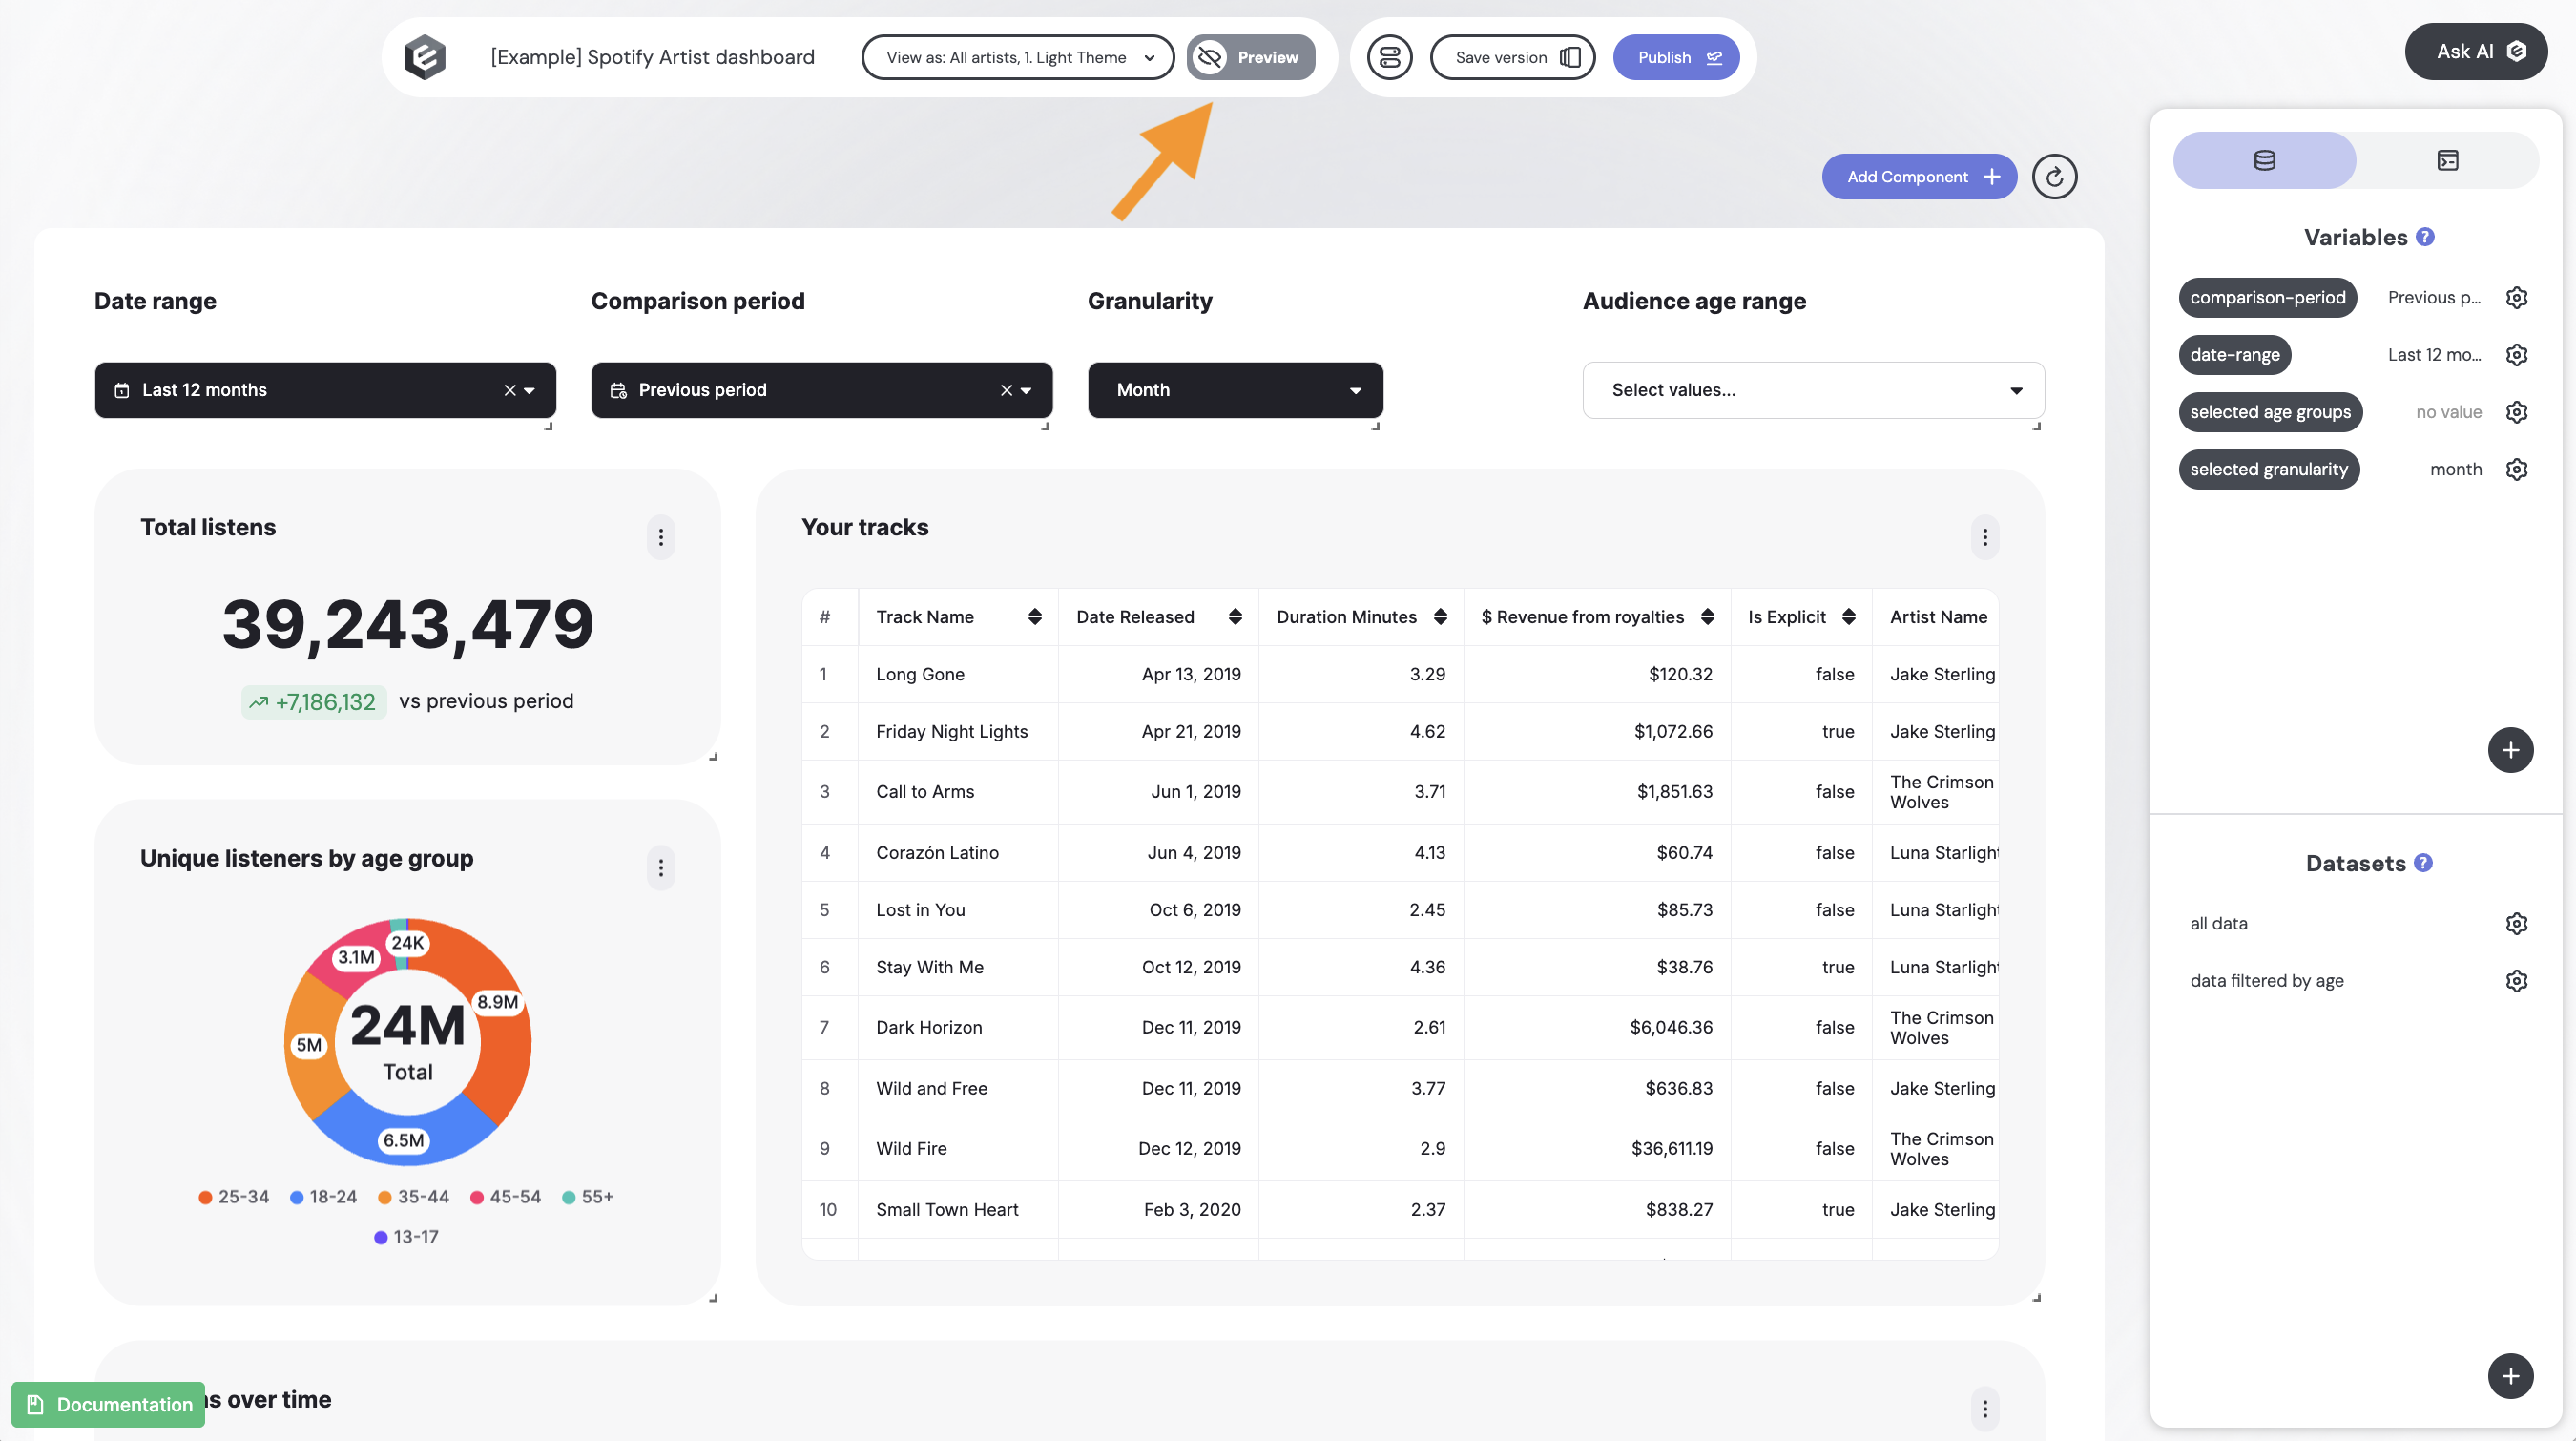Expand the Granularity Month dropdown
Screen dimensions: 2576x1441
[1235, 390]
